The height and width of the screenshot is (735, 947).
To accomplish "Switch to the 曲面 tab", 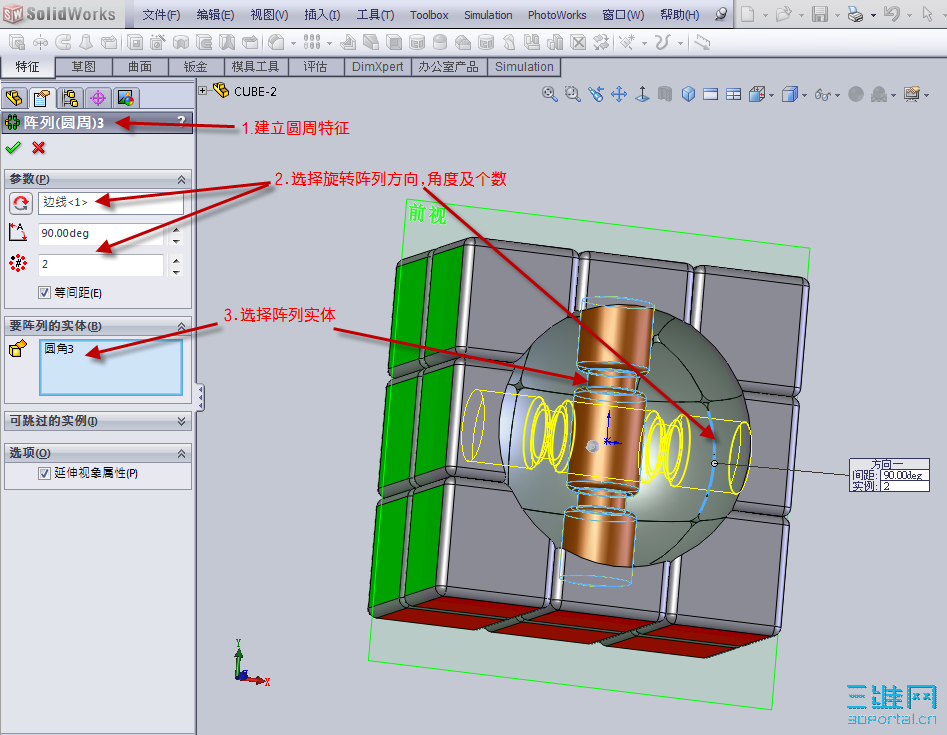I will click(x=140, y=66).
